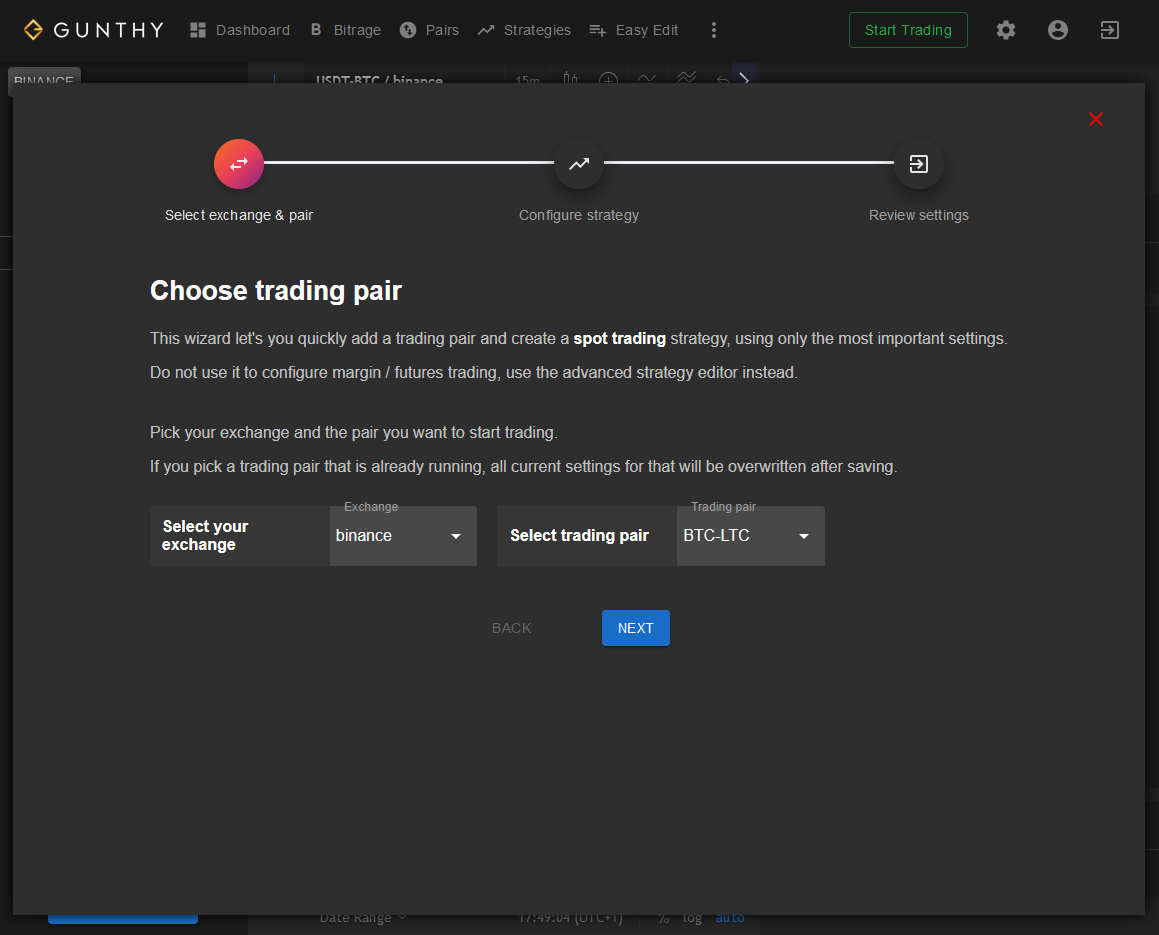The height and width of the screenshot is (935, 1159).
Task: Click the 'Select your exchange' label
Action: tap(205, 536)
